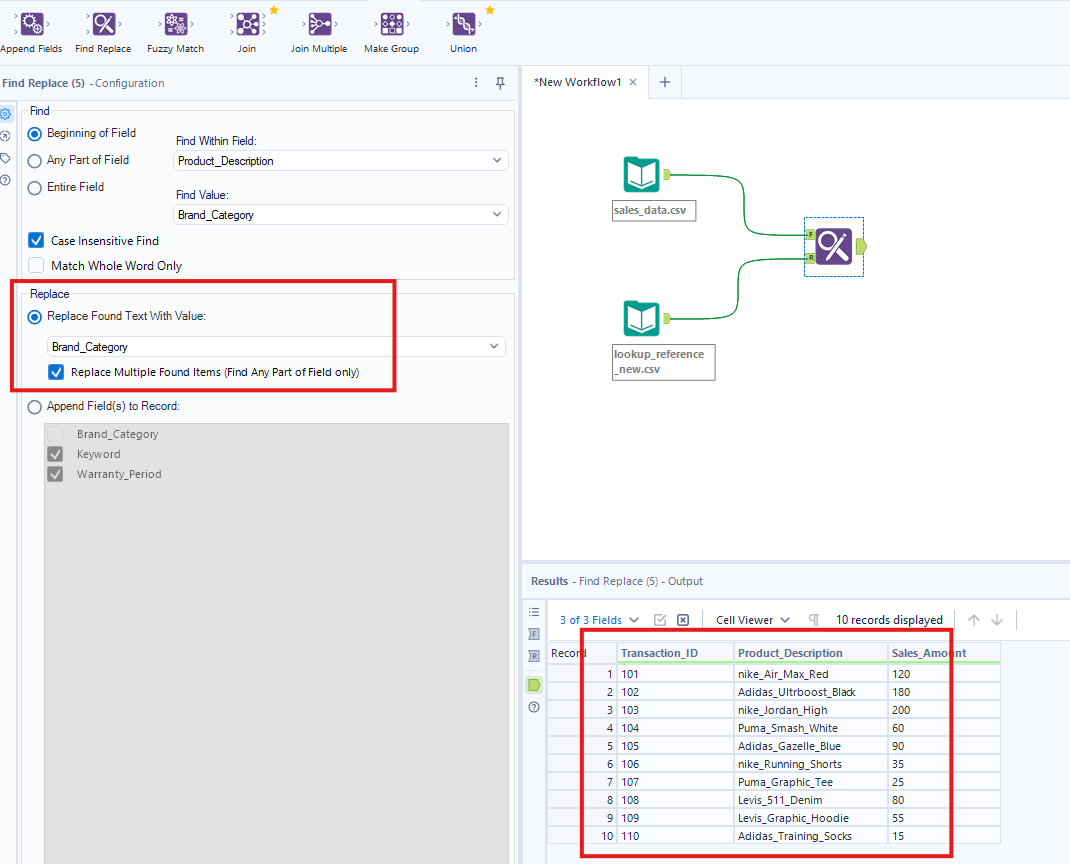Switch to the New Workflow1 tab
Screen dimensions: 1070x864
click(578, 82)
